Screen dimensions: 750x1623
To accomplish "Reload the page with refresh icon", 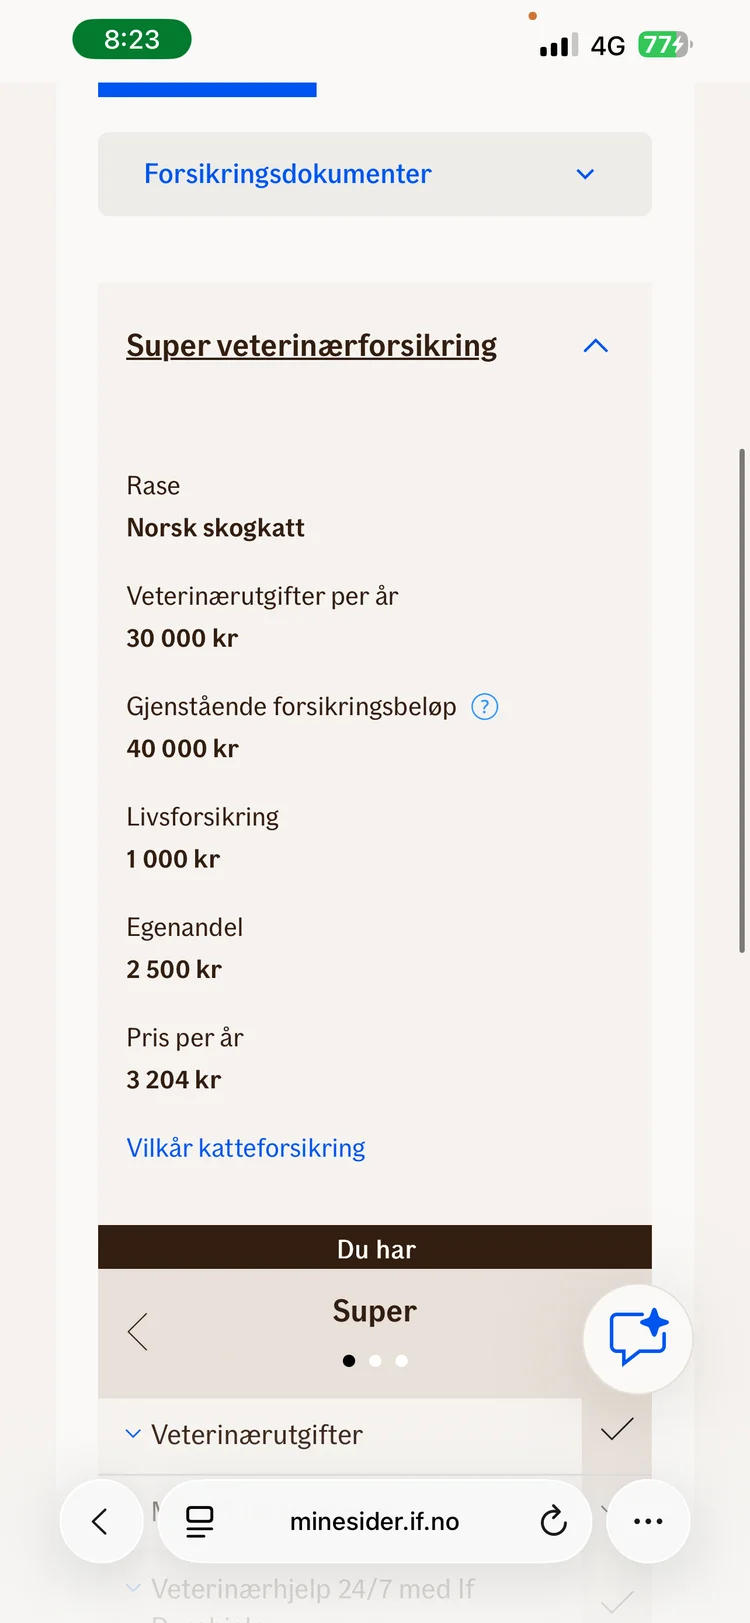I will (553, 1521).
